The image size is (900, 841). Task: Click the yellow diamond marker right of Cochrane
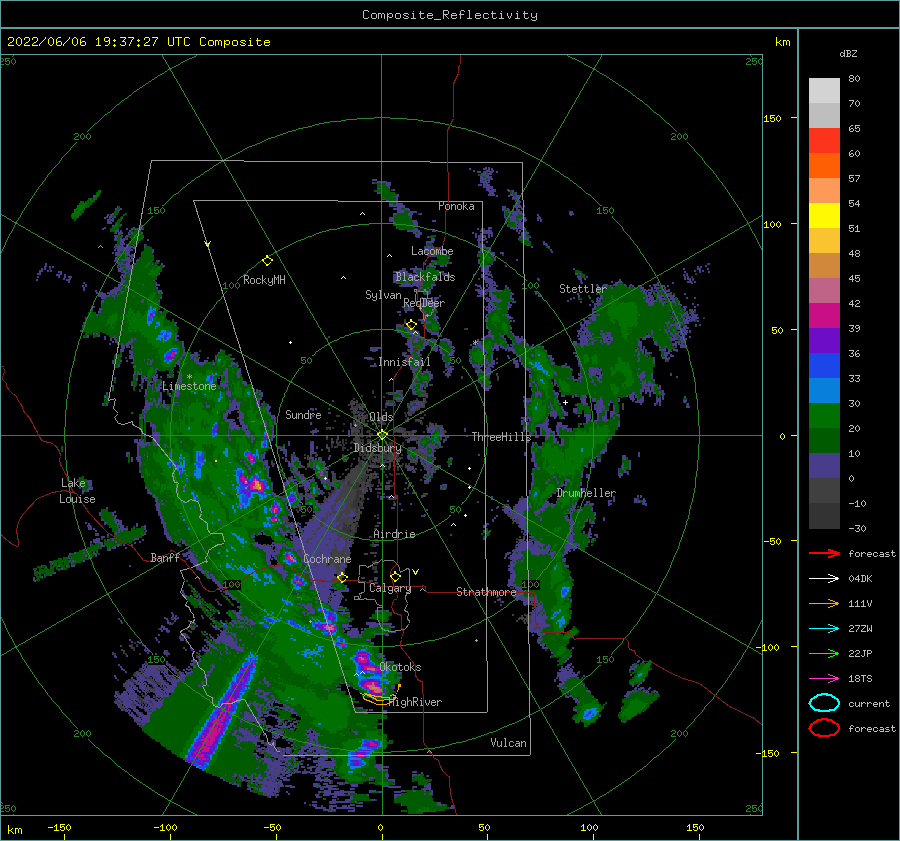(x=342, y=577)
